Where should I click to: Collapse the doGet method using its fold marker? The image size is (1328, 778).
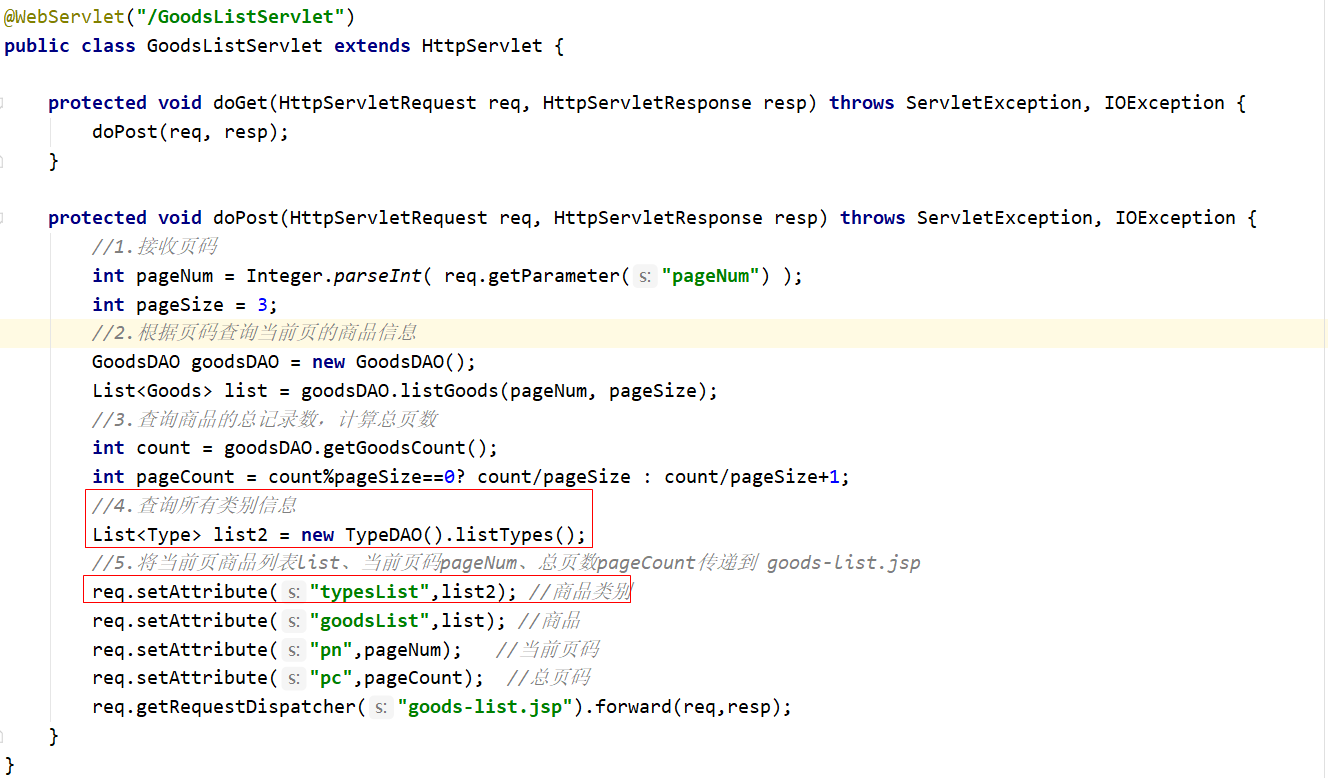click(x=3, y=103)
